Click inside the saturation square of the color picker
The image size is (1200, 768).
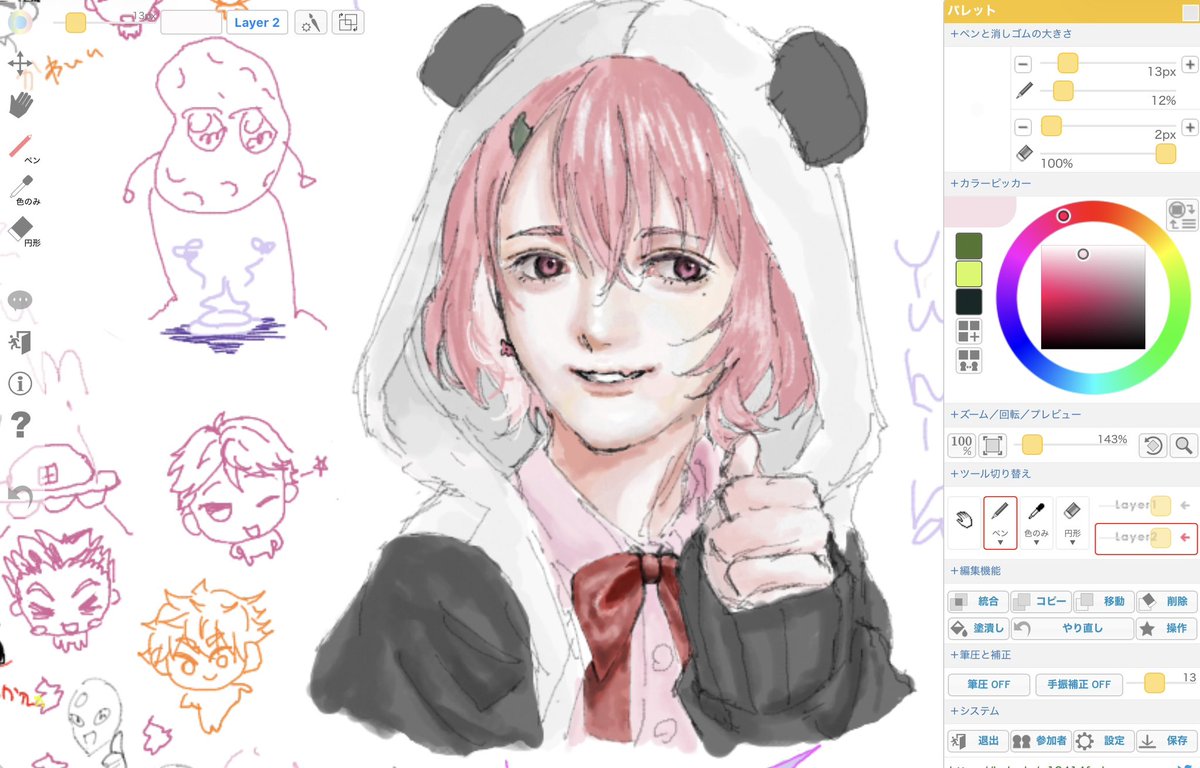1093,297
